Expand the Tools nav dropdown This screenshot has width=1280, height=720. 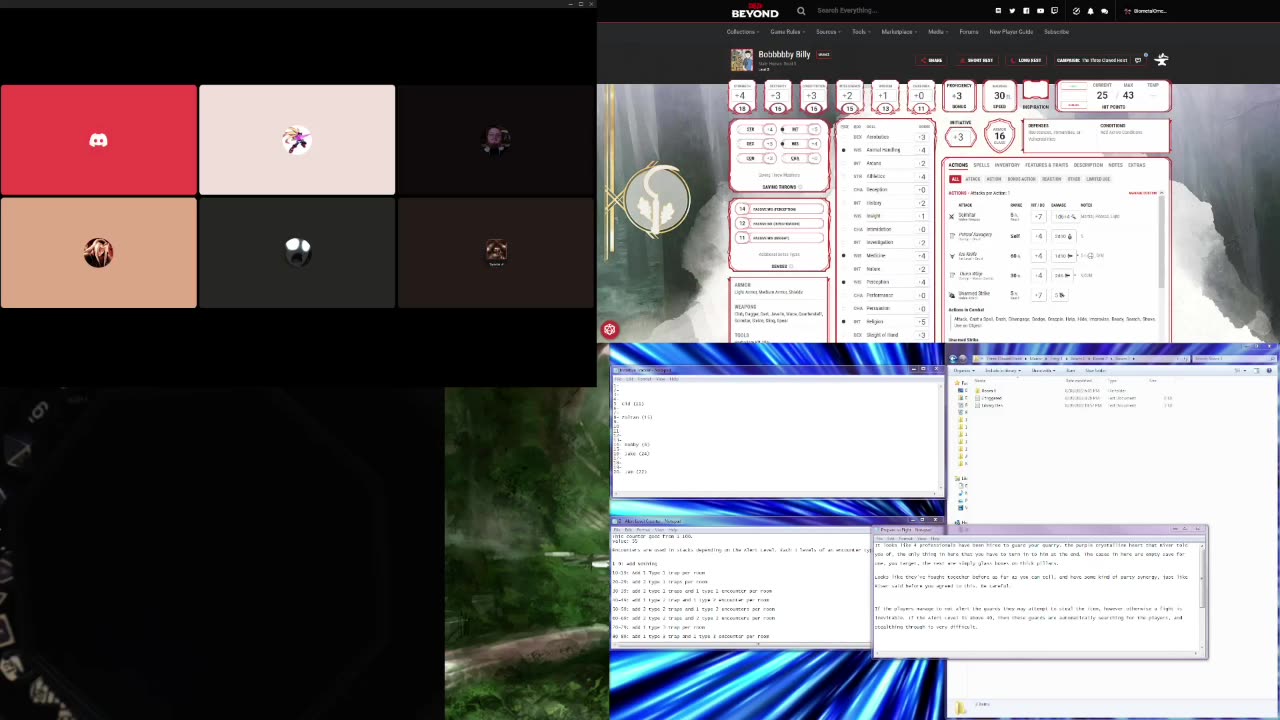[x=861, y=32]
